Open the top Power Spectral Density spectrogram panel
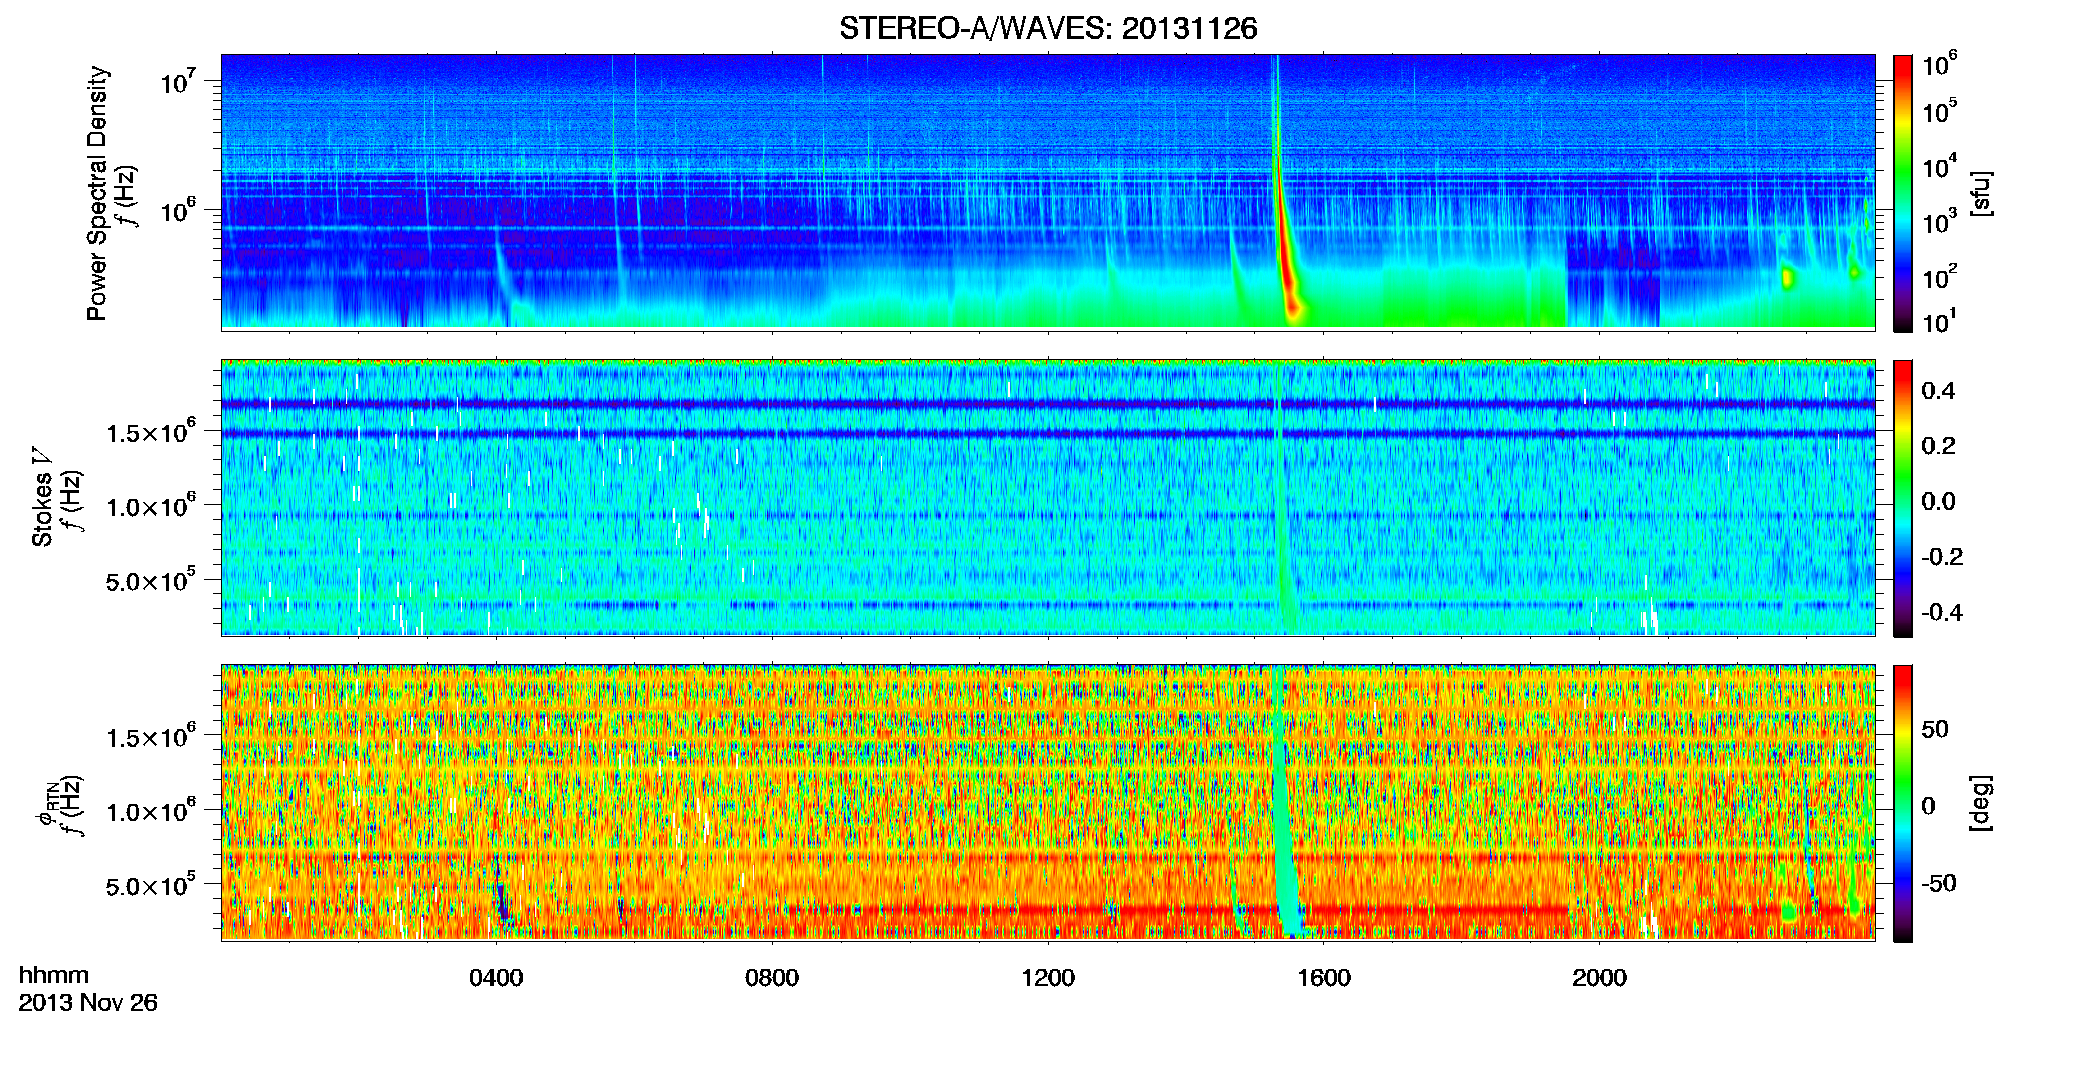2096x1080 pixels. [1048, 191]
